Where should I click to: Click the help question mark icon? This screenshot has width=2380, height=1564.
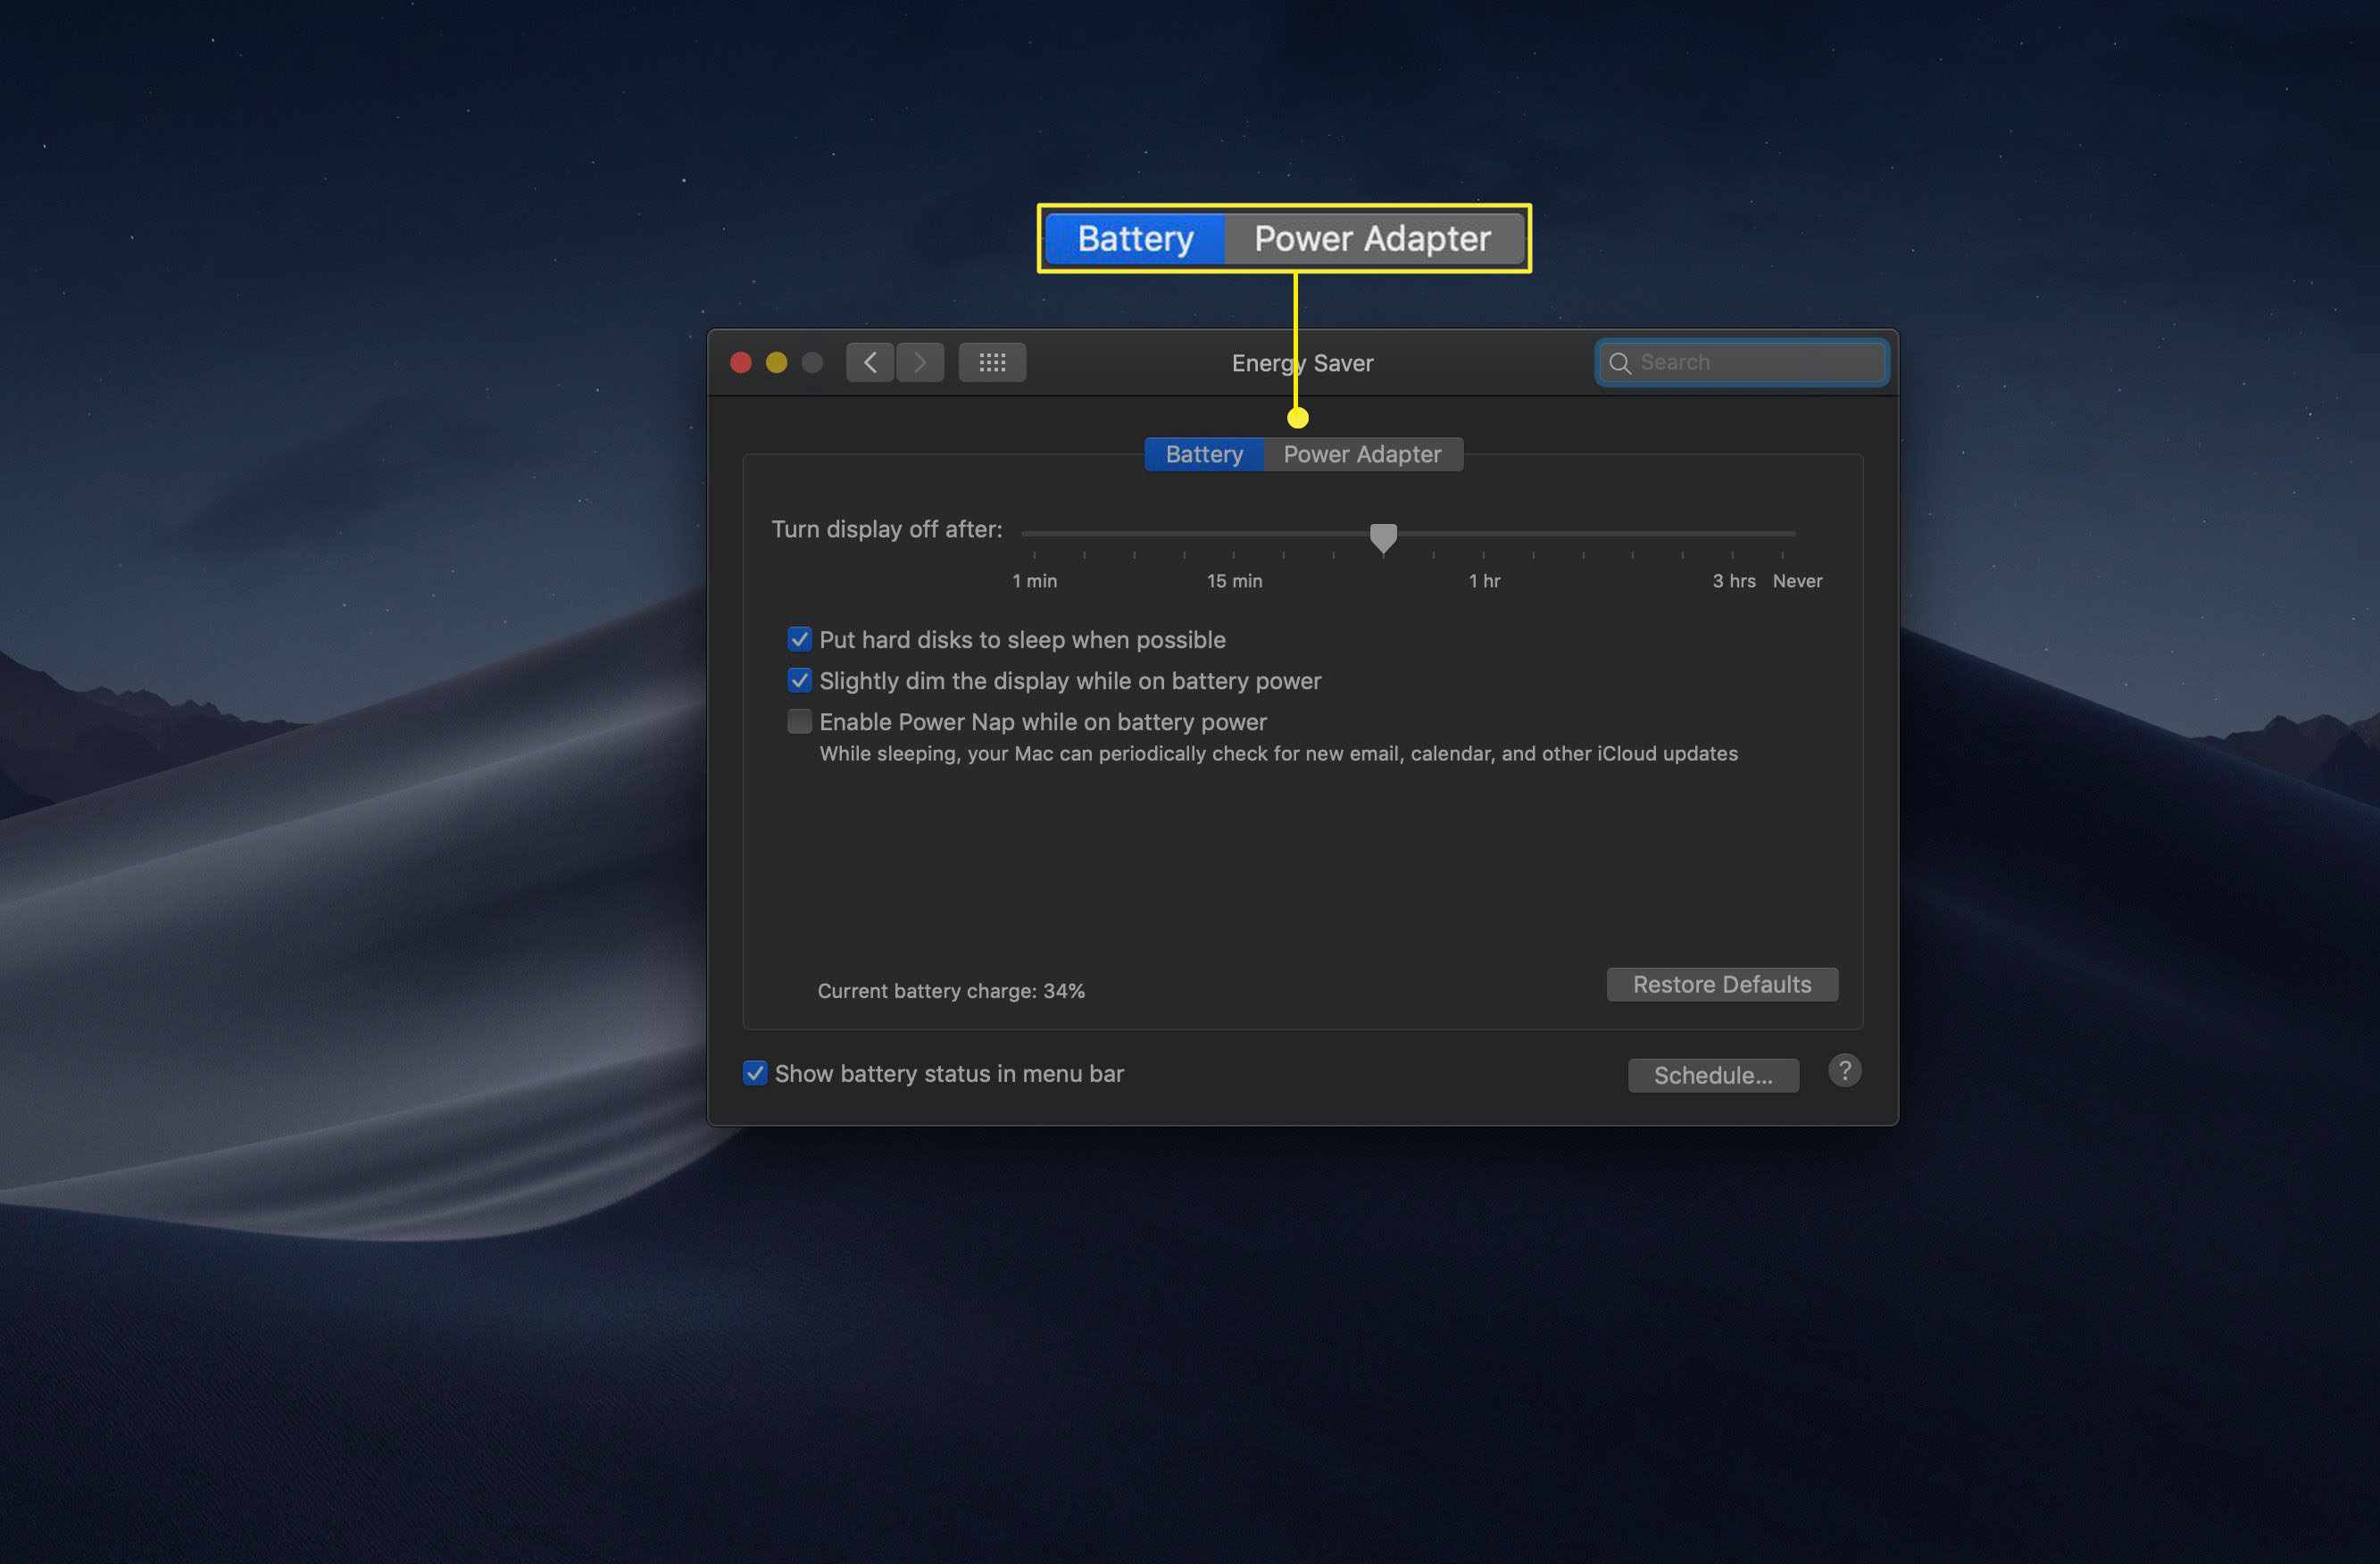1844,1072
